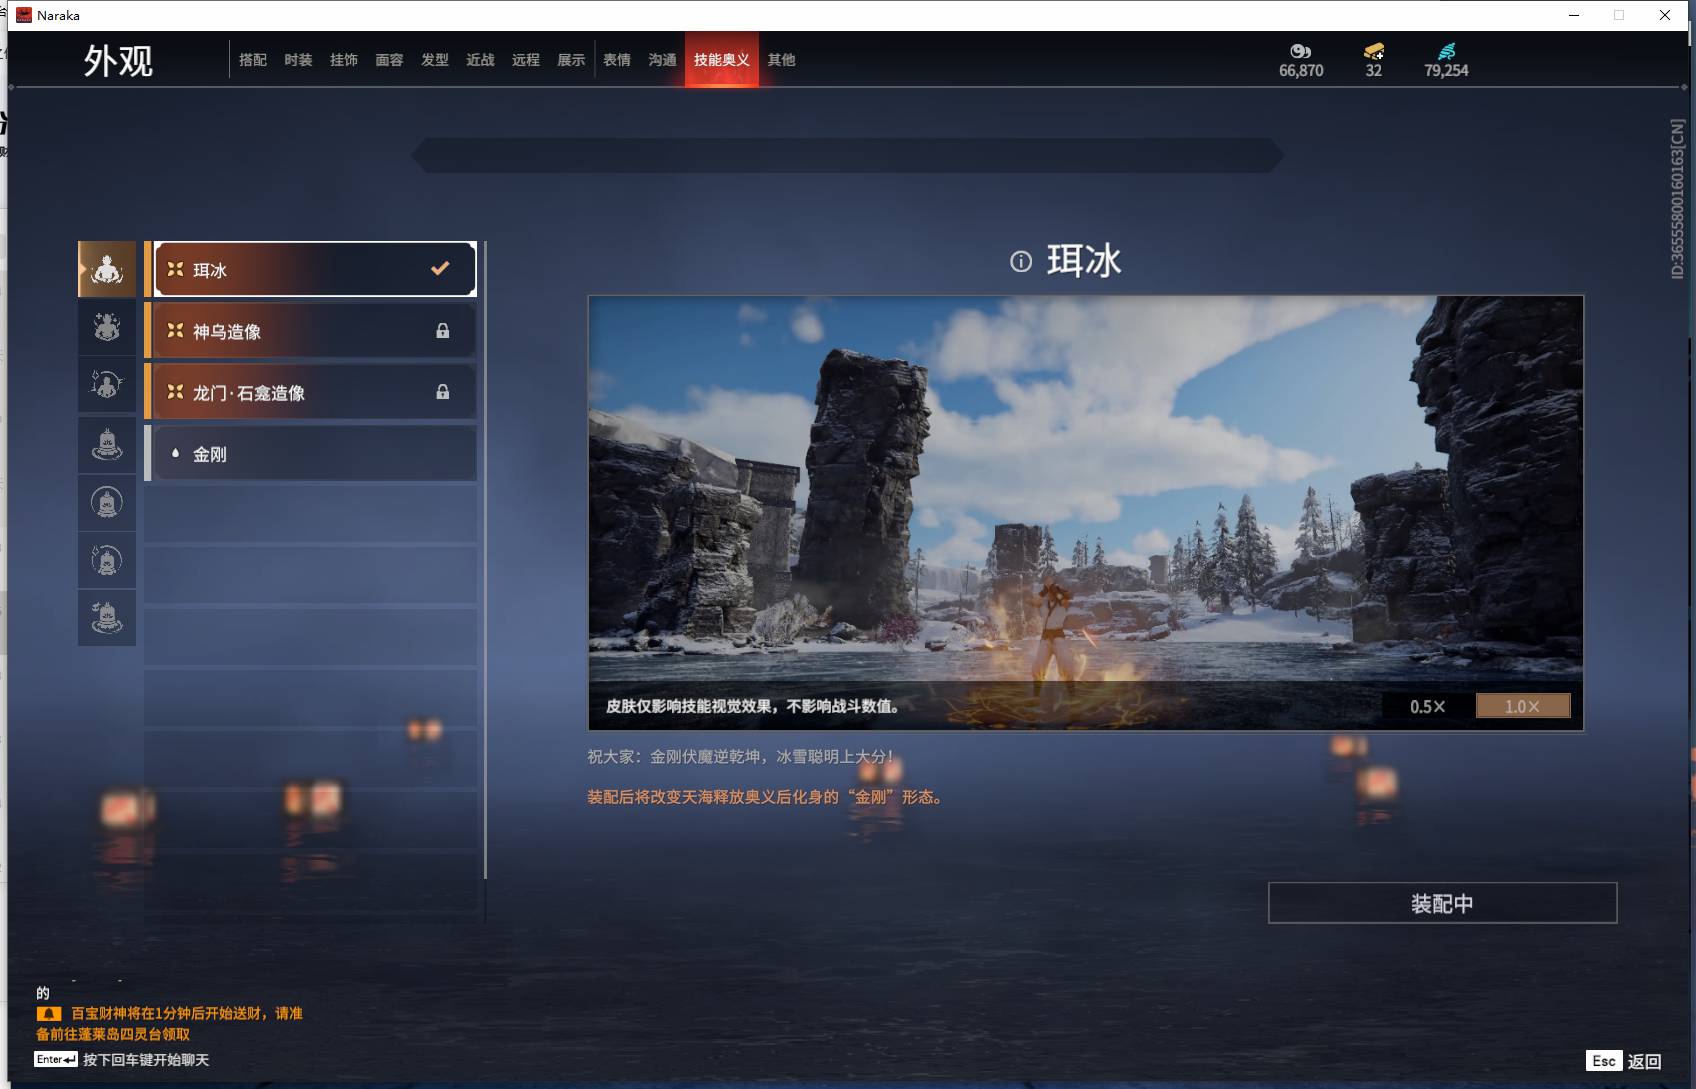Click the 79,254 currency amount
The width and height of the screenshot is (1696, 1089).
(1446, 71)
